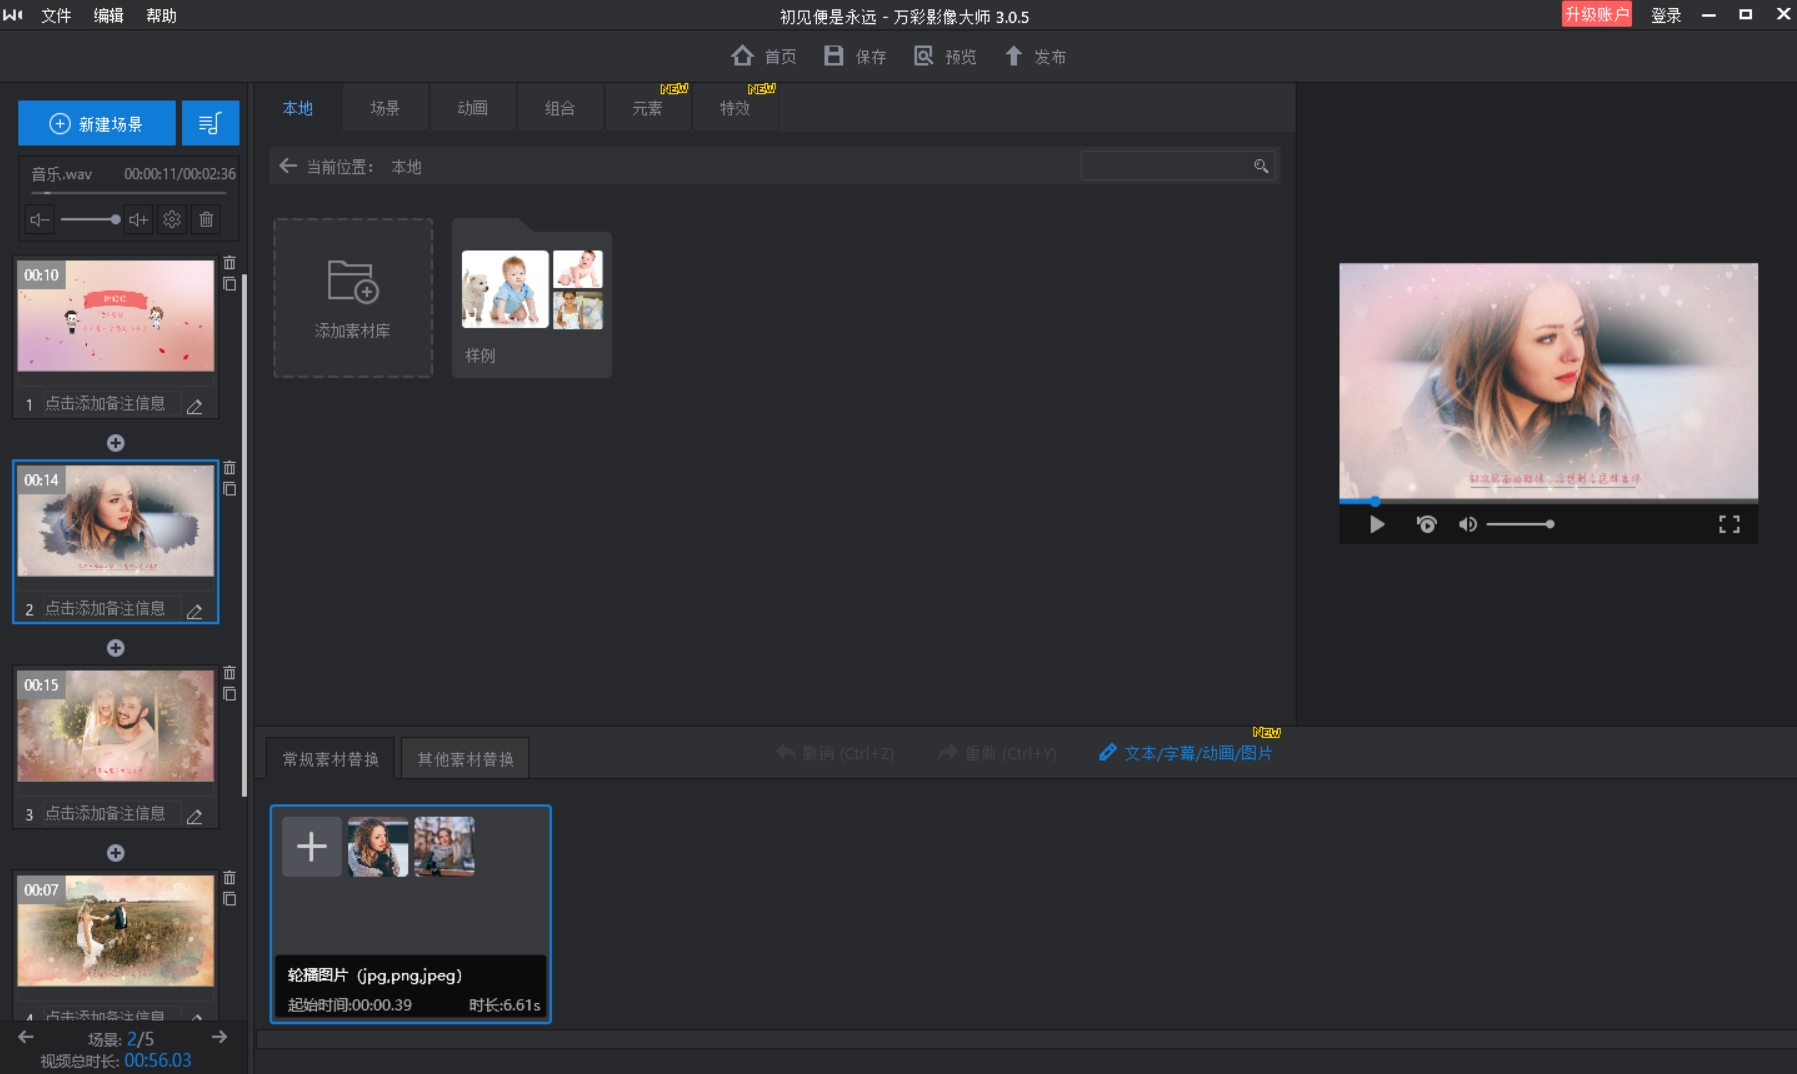Play the preview video
This screenshot has height=1074, width=1797.
coord(1377,524)
